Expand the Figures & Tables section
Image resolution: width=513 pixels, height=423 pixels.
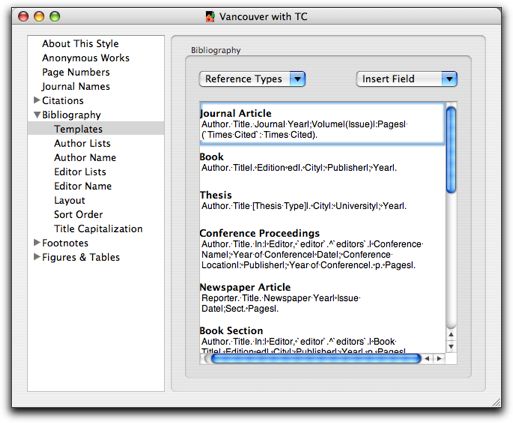click(37, 257)
